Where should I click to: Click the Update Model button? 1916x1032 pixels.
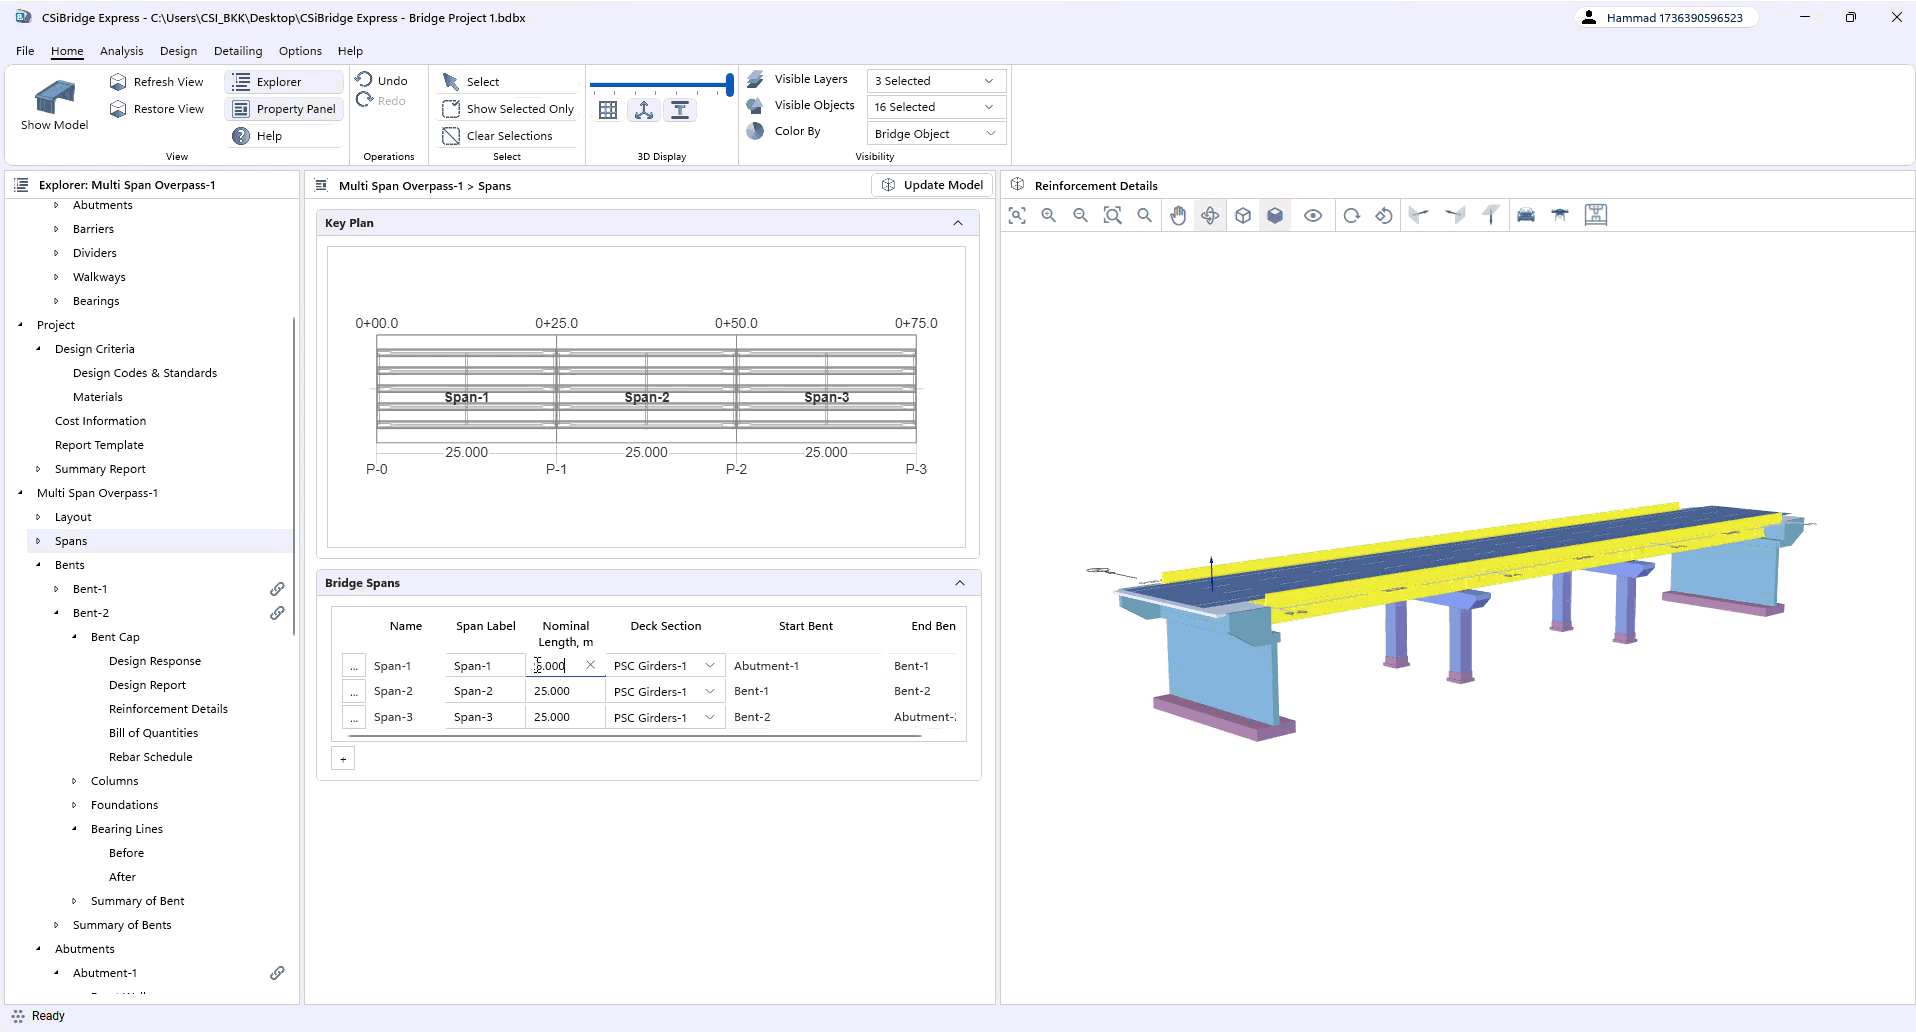click(931, 185)
